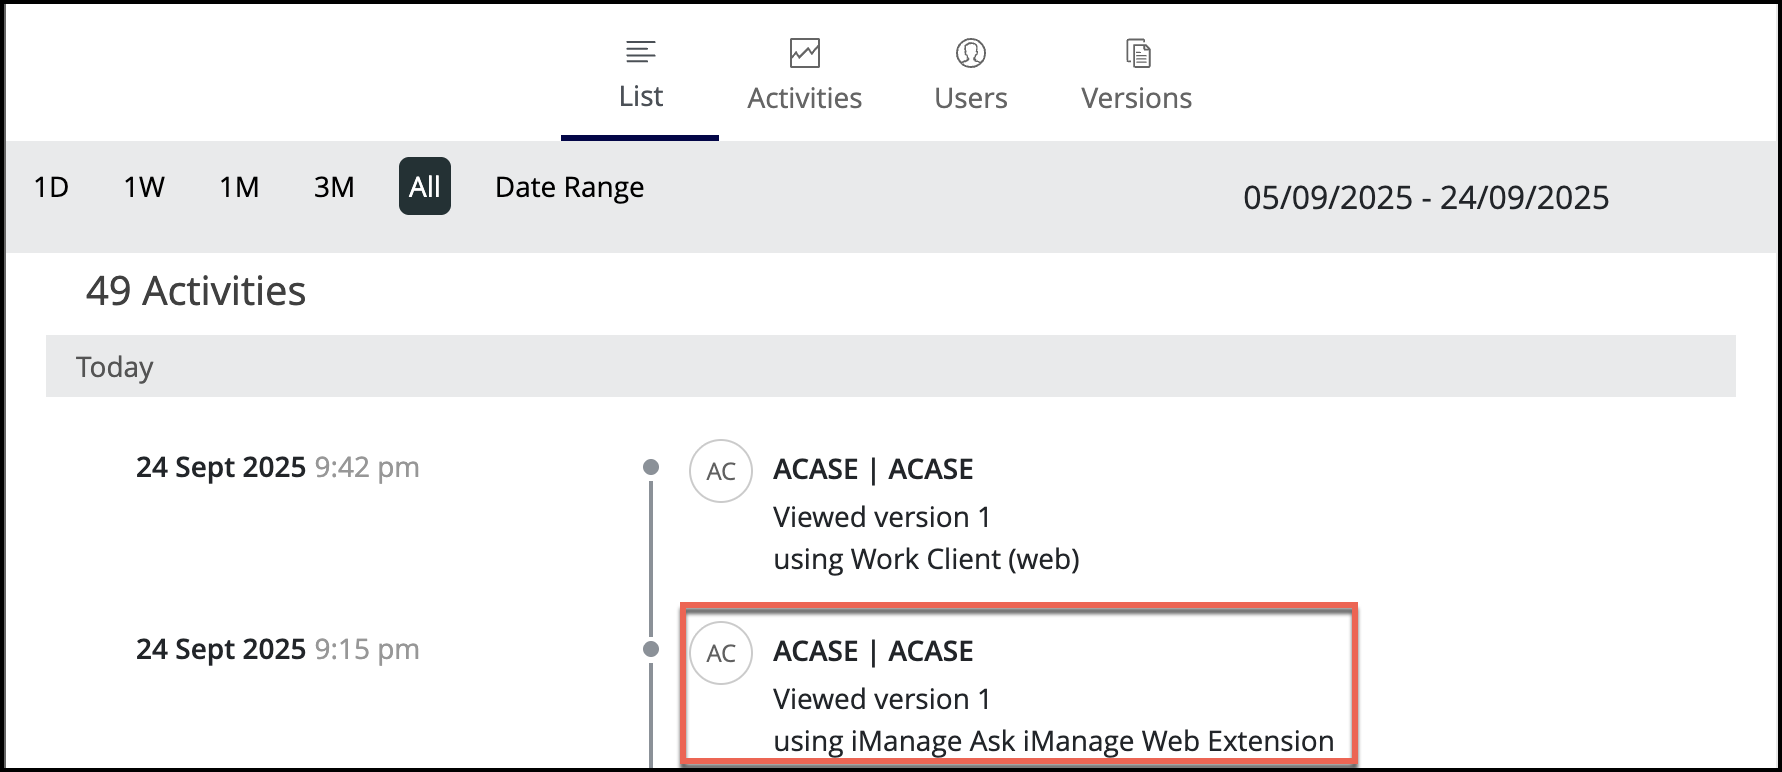
Task: Select the 1W time filter
Action: point(144,187)
